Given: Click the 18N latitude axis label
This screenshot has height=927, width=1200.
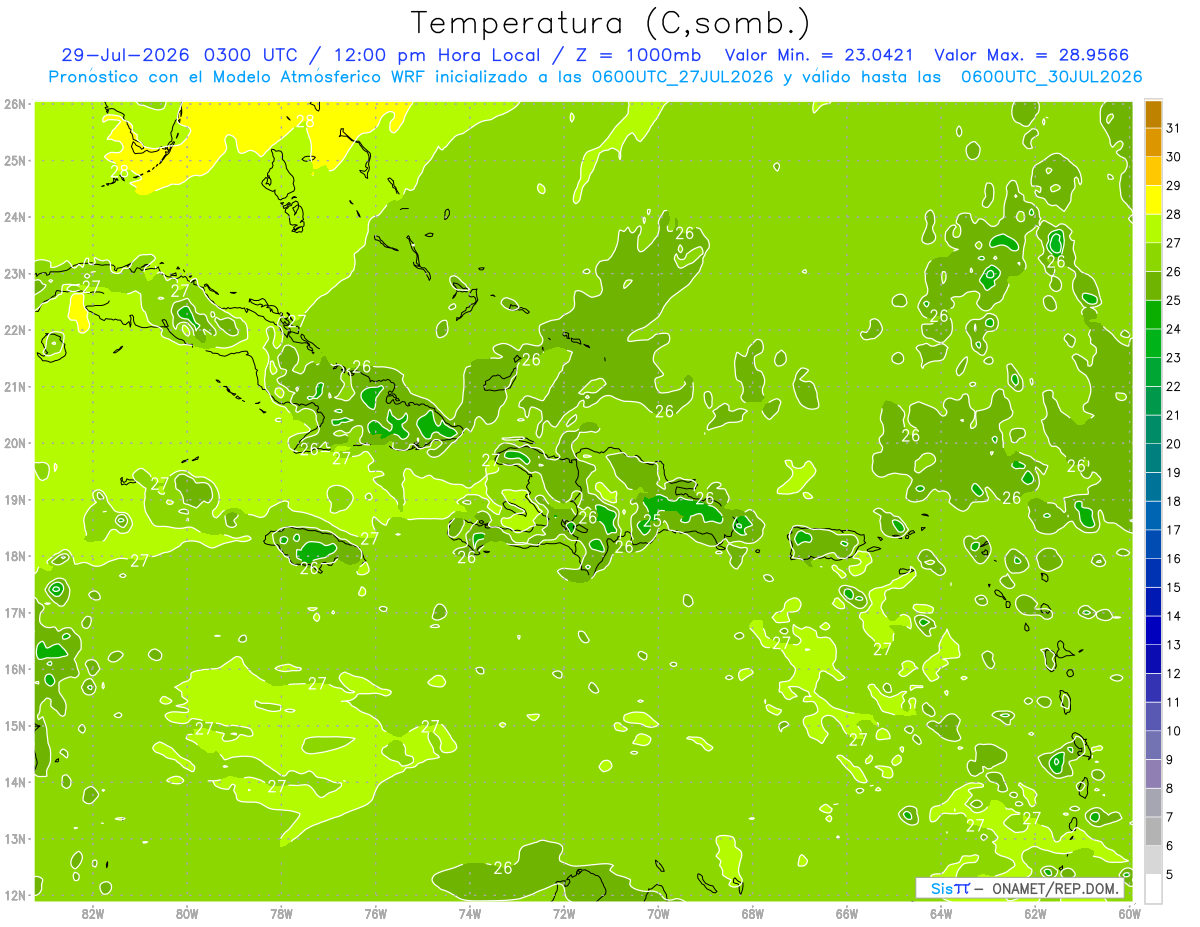Looking at the screenshot, I should pyautogui.click(x=15, y=556).
